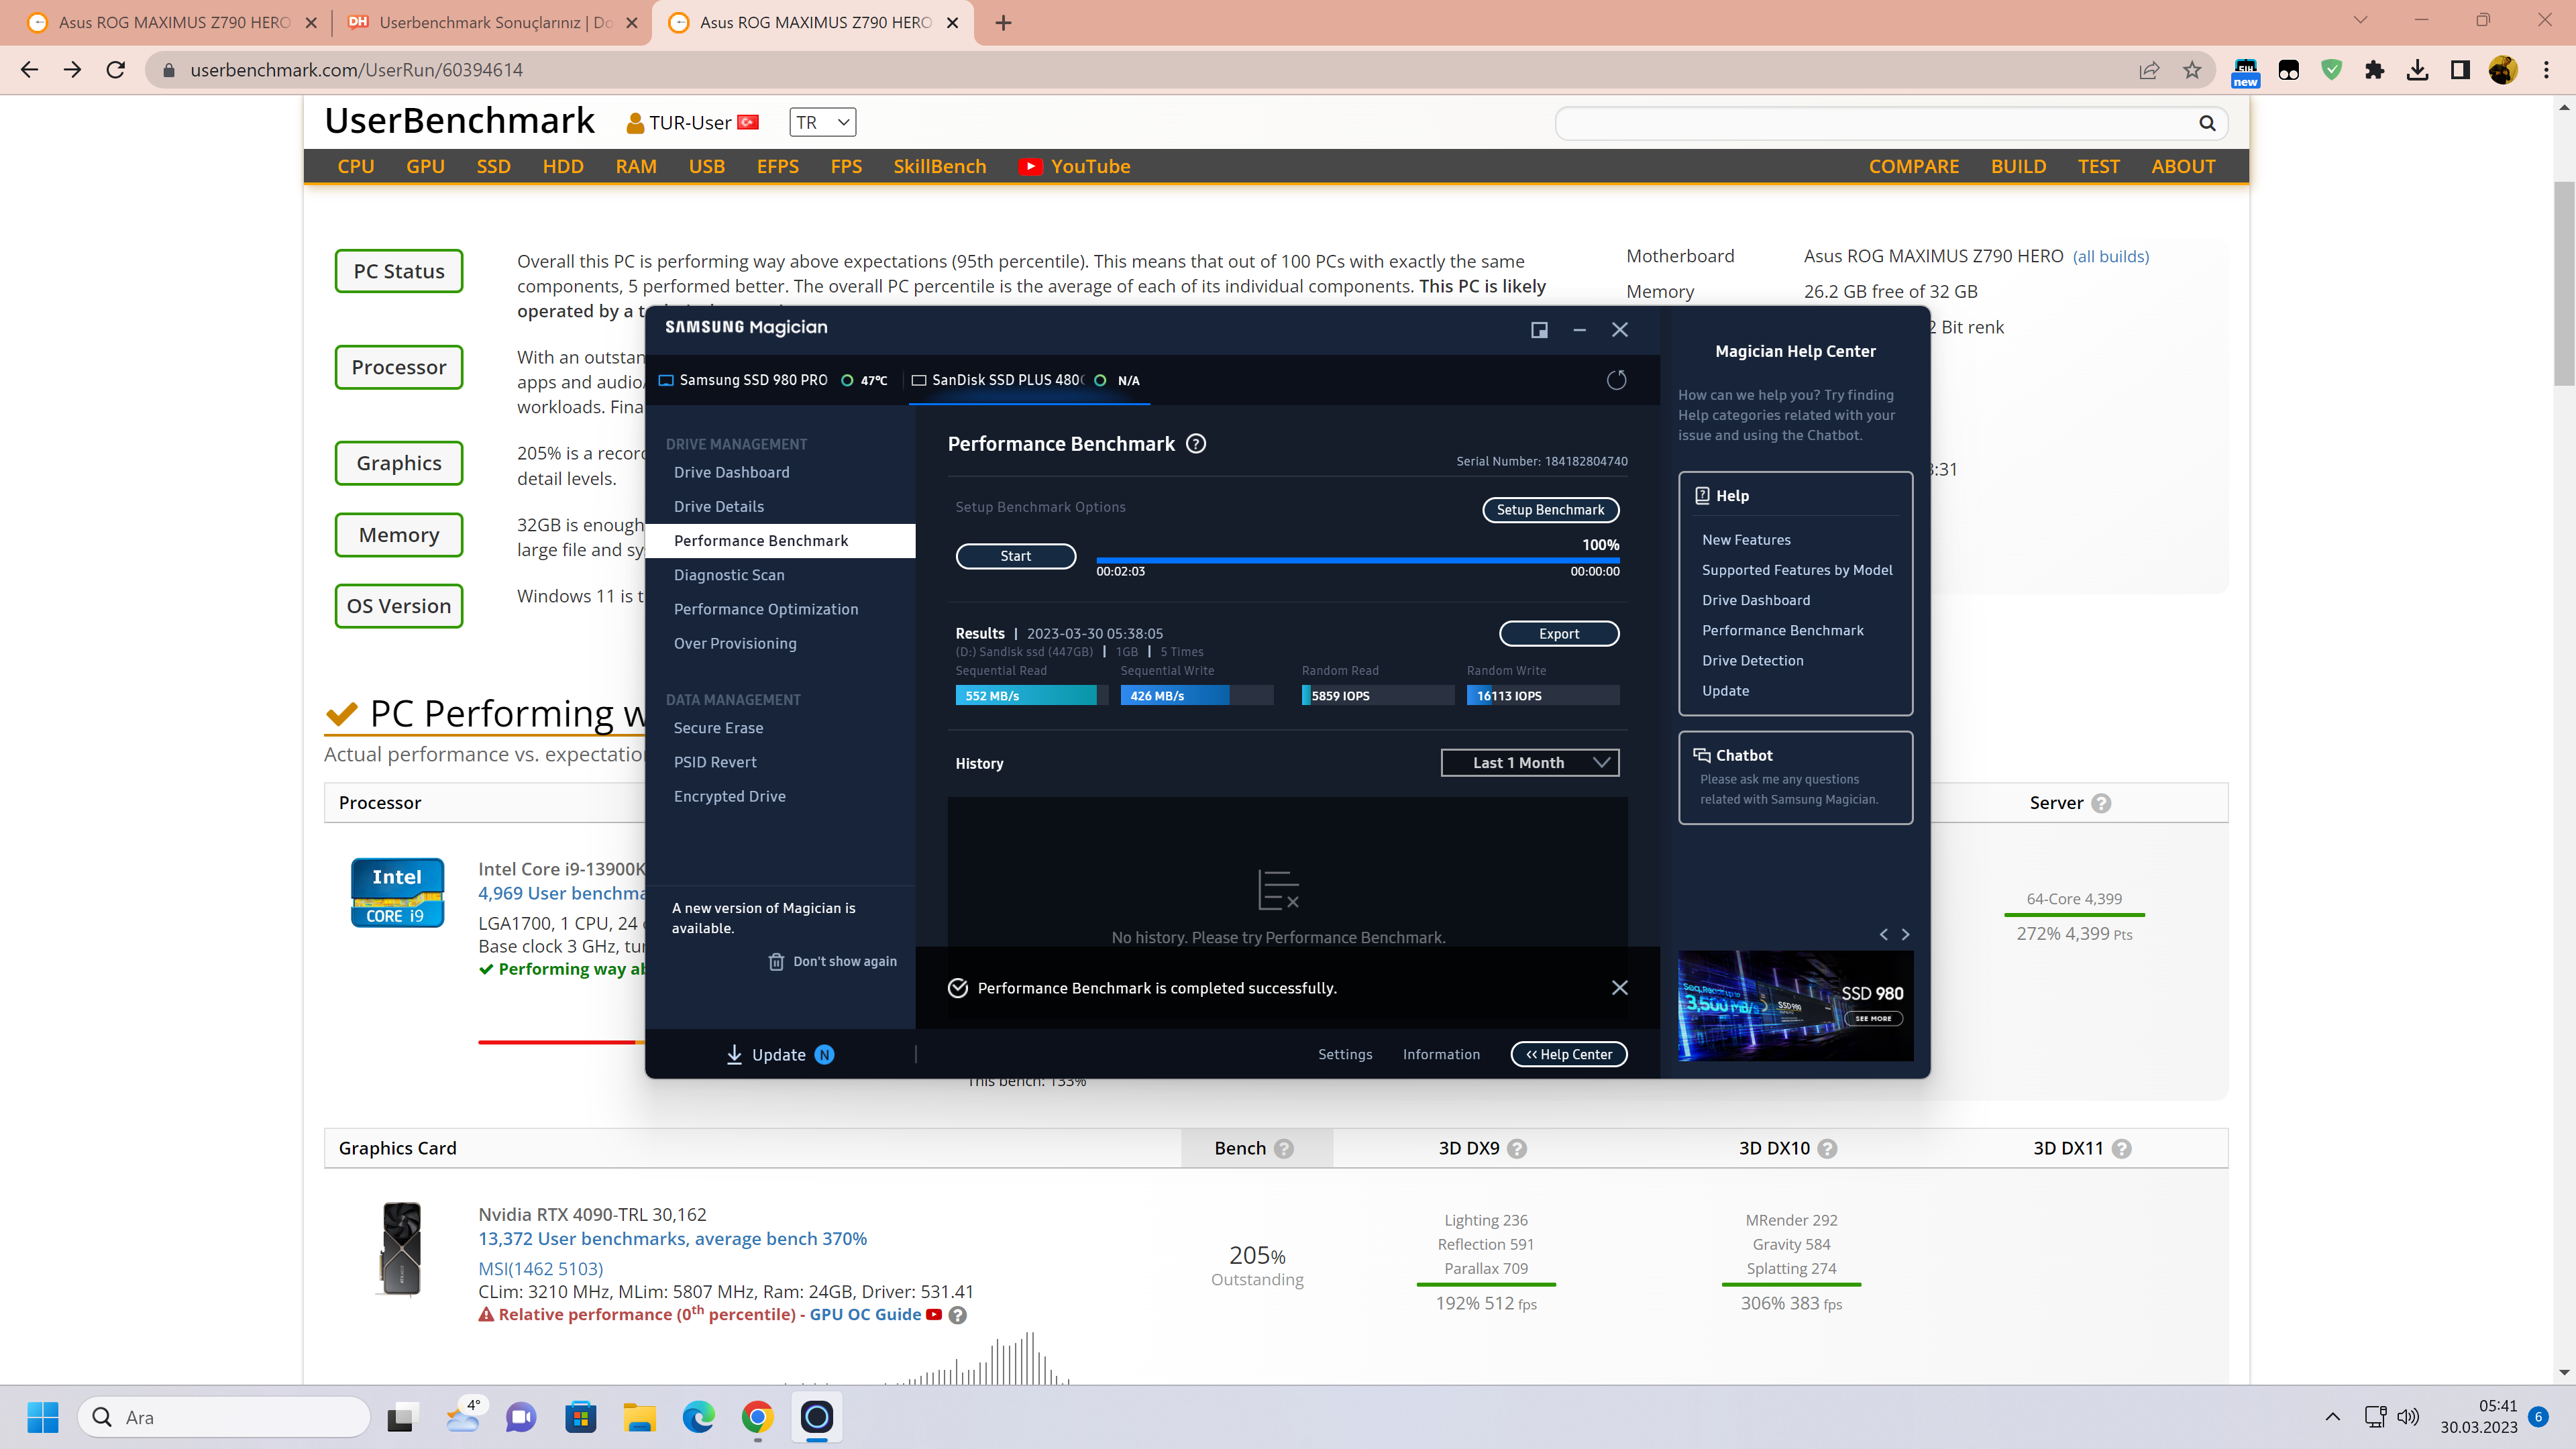Click the Magician refresh drives icon

(1616, 380)
